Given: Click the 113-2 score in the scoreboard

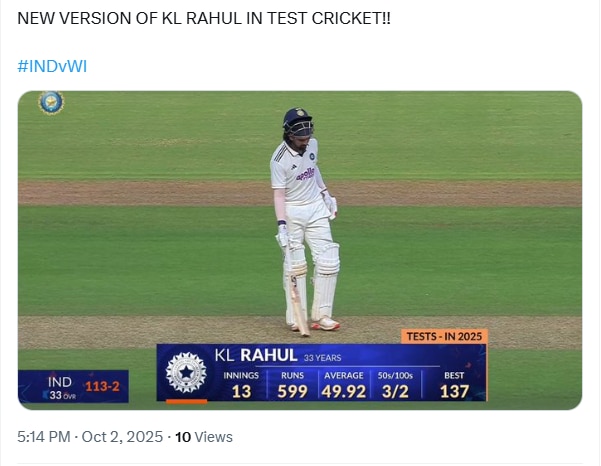Looking at the screenshot, I should tap(102, 386).
